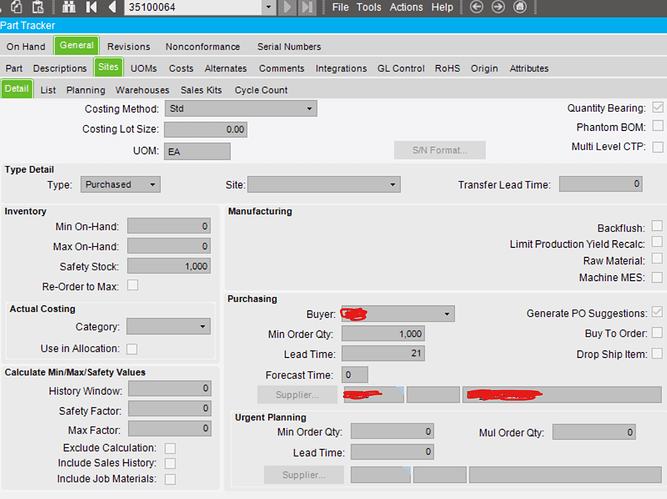This screenshot has height=499, width=667.
Task: Expand the Buyer dropdown
Action: tap(447, 314)
